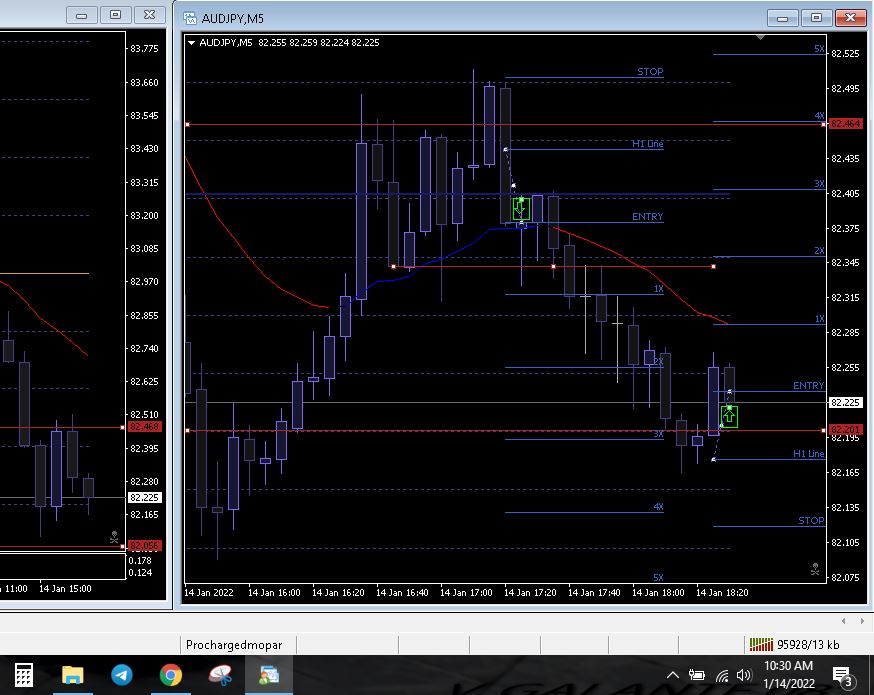
Task: Open Snipping Tool from the taskbar
Action: click(220, 675)
